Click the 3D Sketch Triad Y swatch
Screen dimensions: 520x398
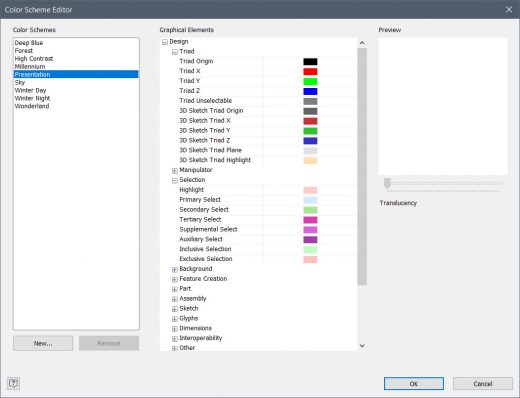310,131
